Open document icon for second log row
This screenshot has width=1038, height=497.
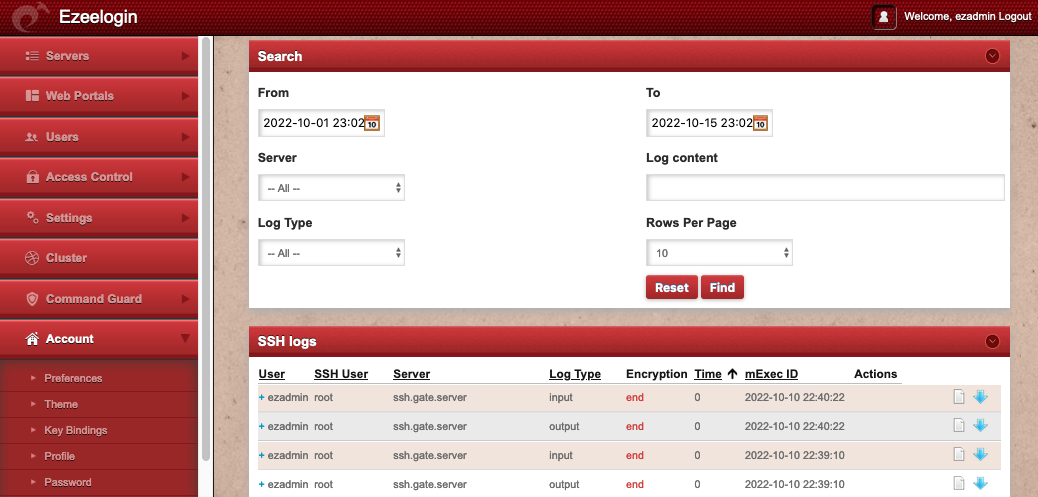(x=959, y=426)
